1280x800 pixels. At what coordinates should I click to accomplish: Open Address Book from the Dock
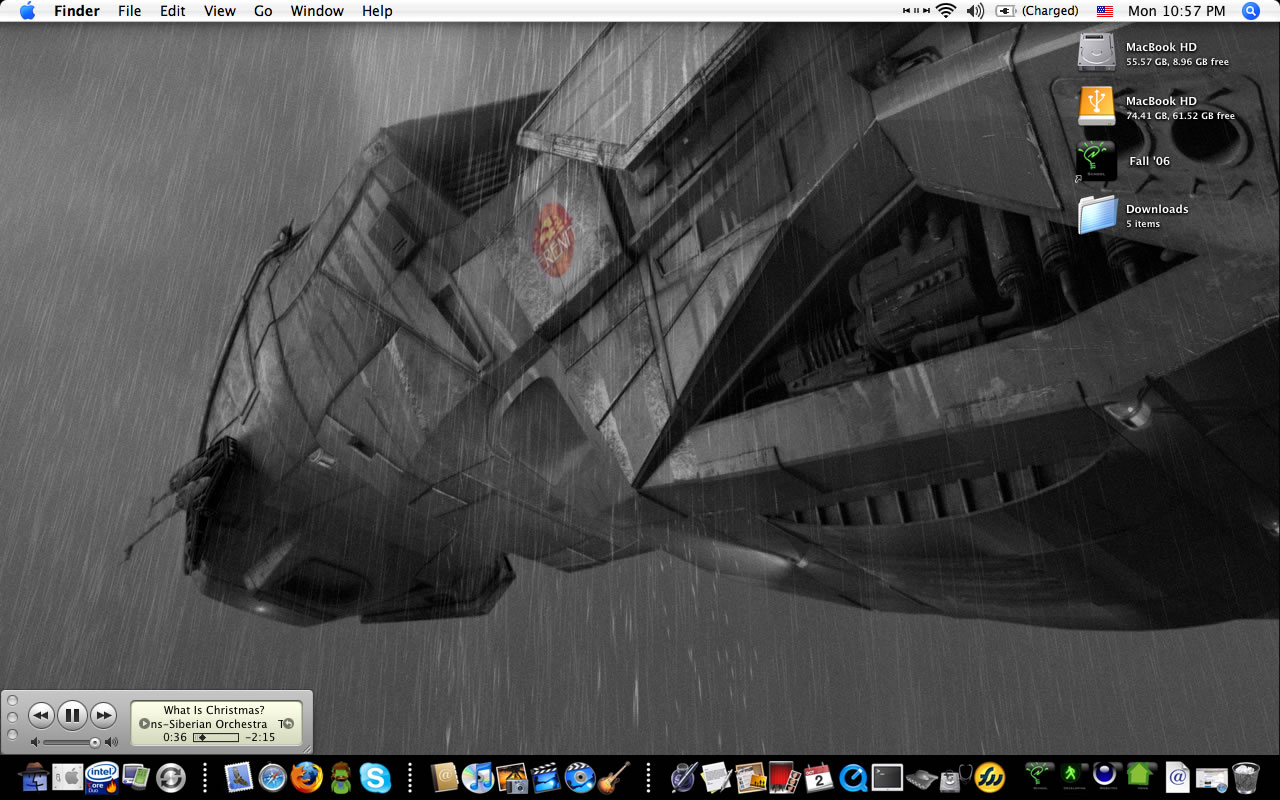pyautogui.click(x=444, y=777)
